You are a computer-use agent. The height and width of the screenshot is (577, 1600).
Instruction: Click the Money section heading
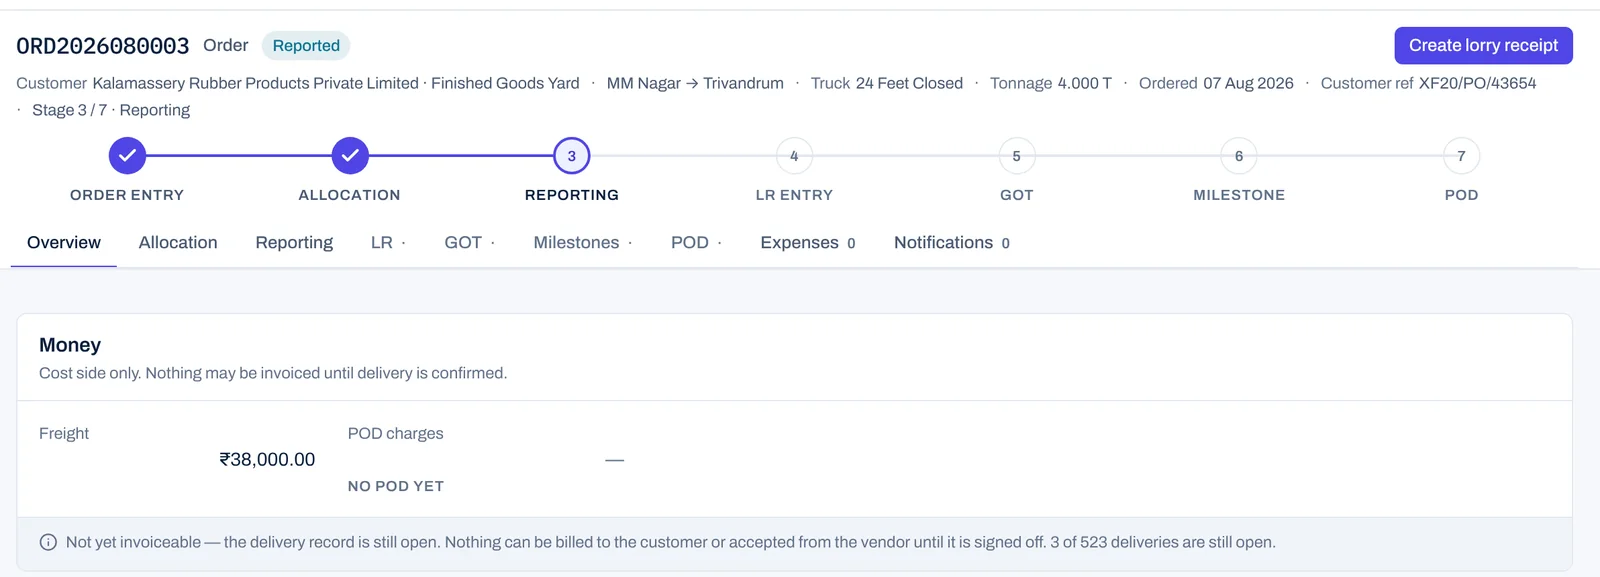click(x=70, y=345)
